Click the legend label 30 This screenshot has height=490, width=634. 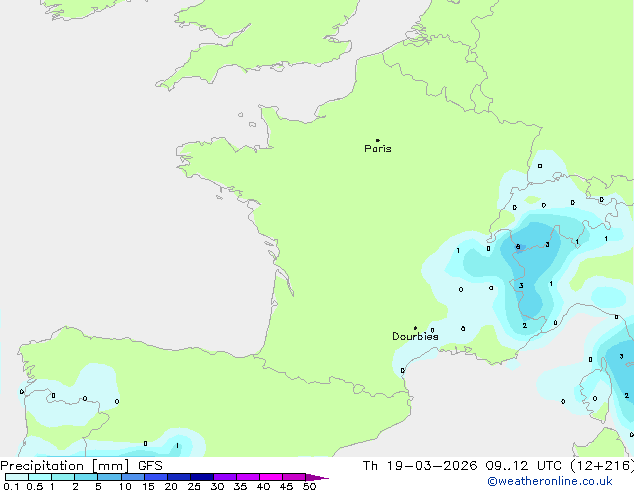click(217, 486)
